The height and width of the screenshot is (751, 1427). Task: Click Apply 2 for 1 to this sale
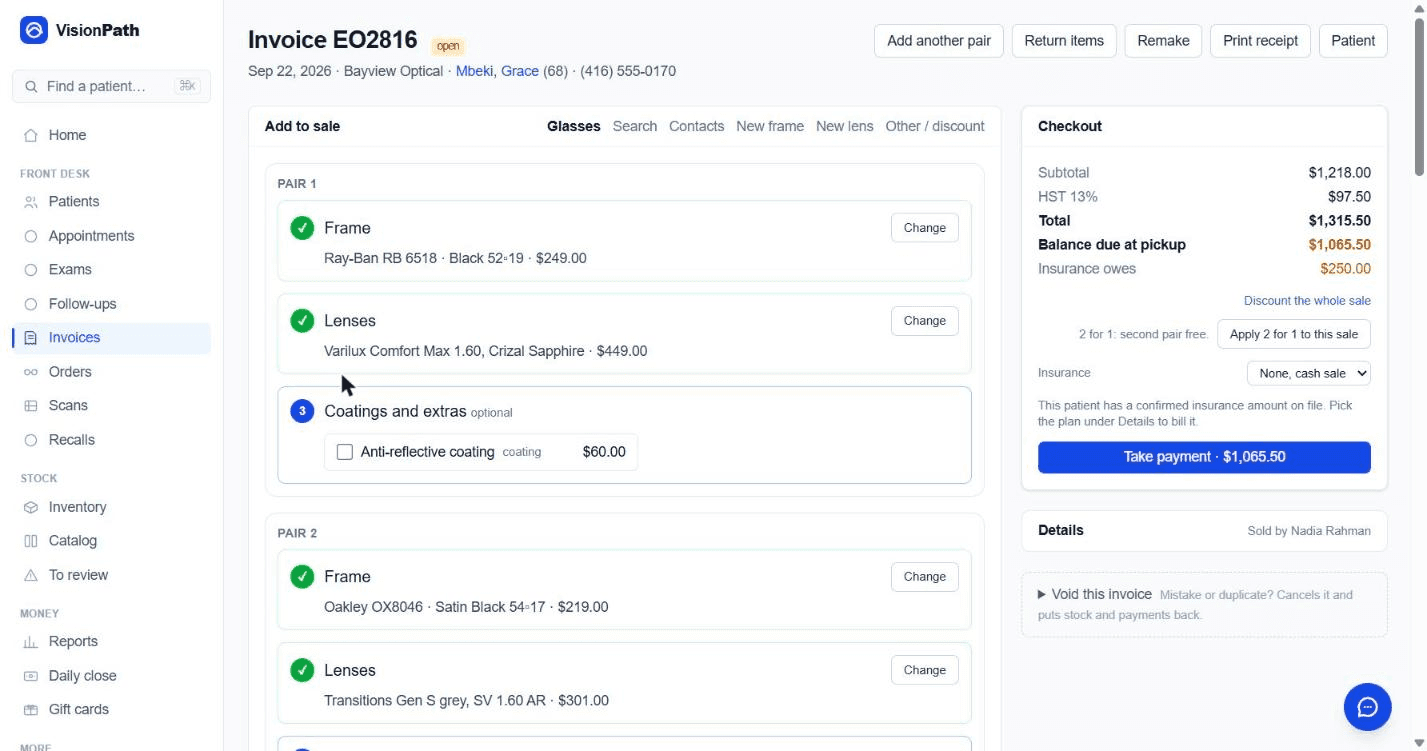(1294, 334)
